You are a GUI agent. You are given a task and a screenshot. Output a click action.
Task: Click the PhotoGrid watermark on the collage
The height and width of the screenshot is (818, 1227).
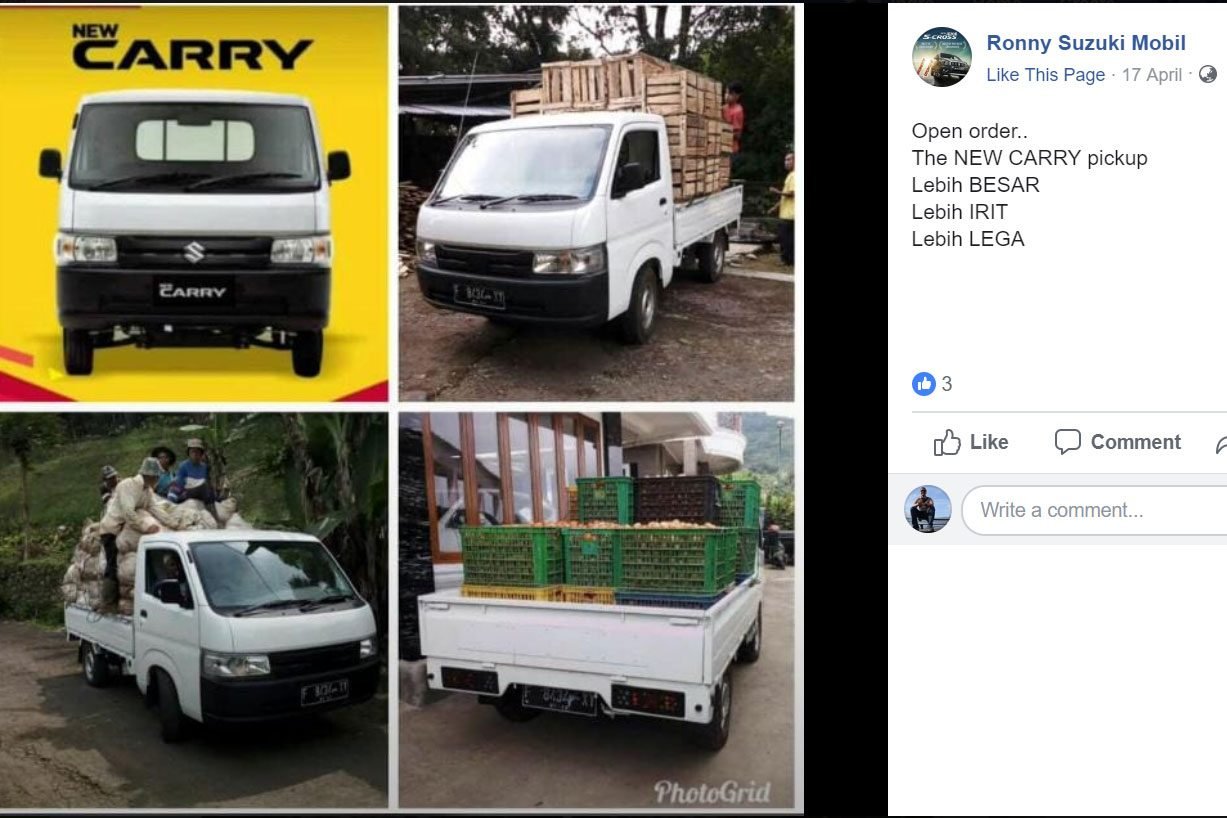(712, 792)
